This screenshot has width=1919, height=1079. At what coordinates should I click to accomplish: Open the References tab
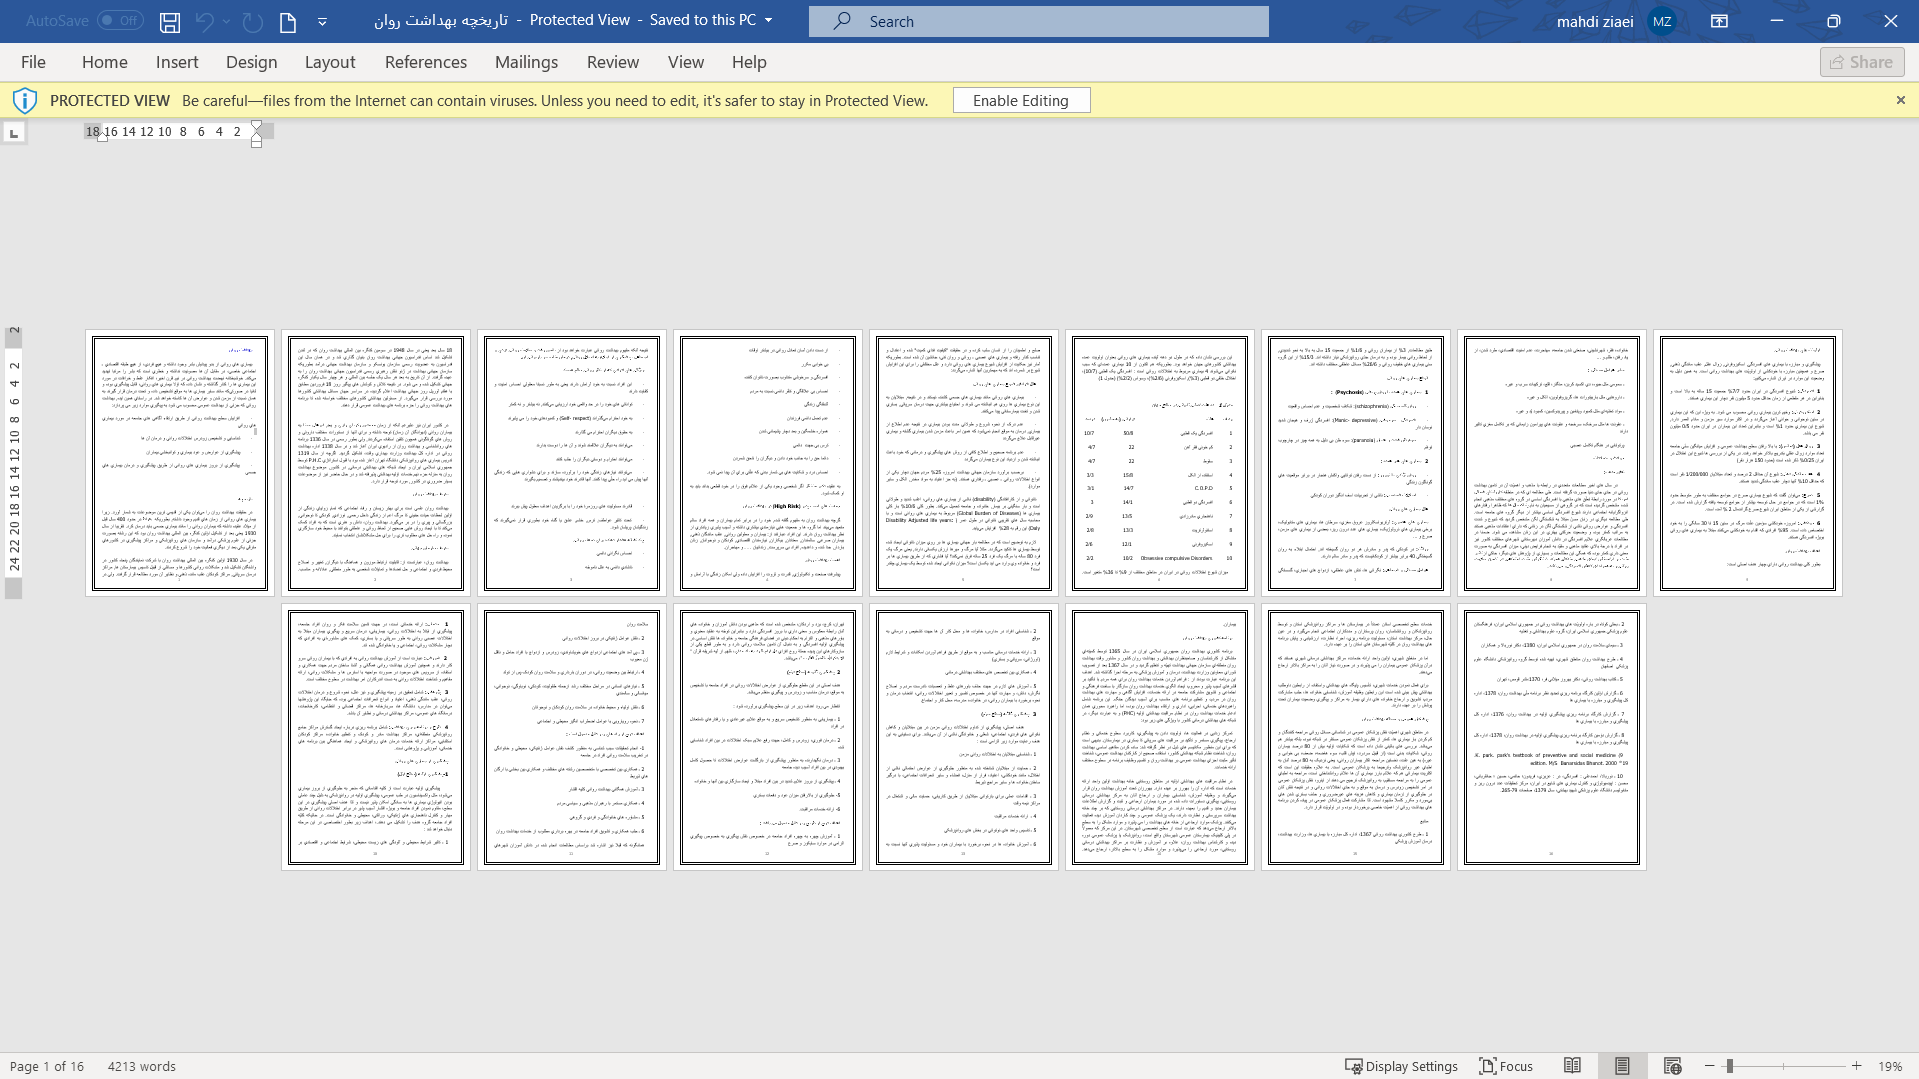pos(426,62)
